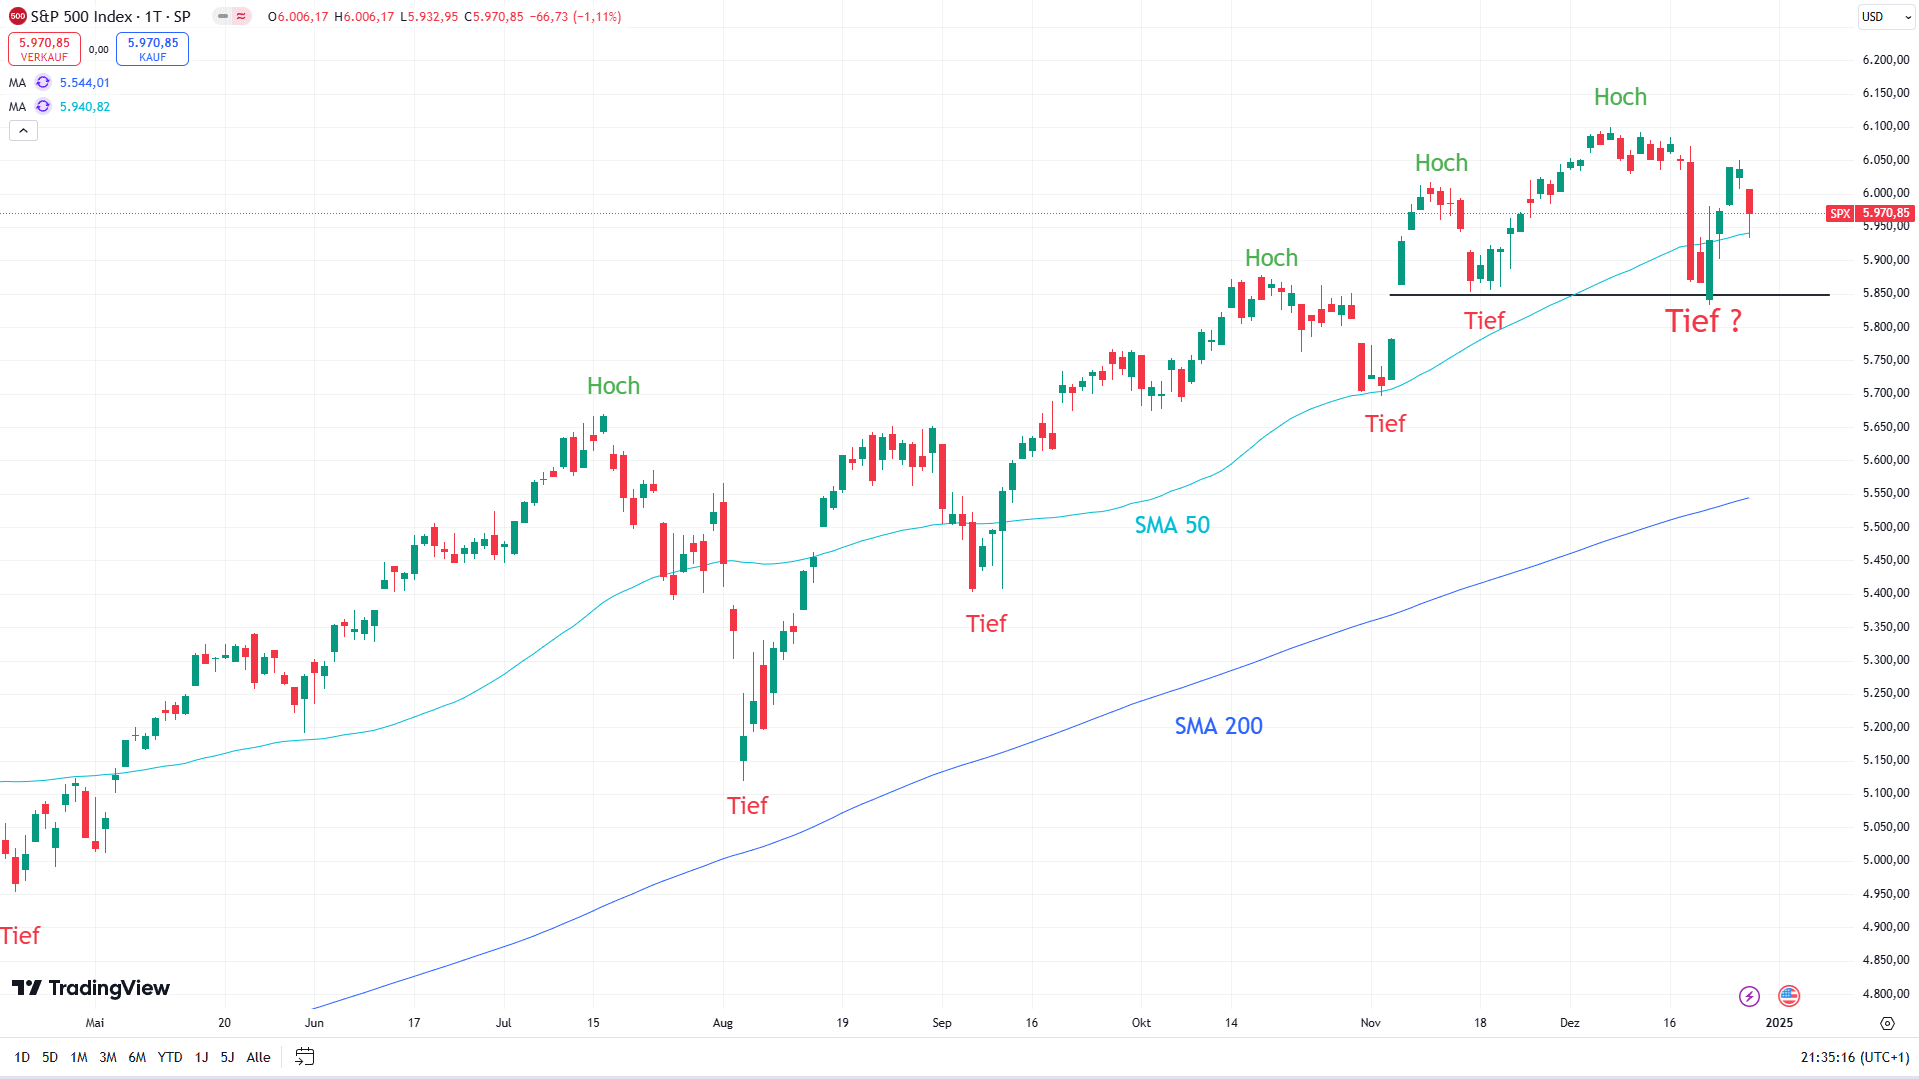Open chart settings gear icon
Screen dimensions: 1919x1079
coord(1887,1023)
